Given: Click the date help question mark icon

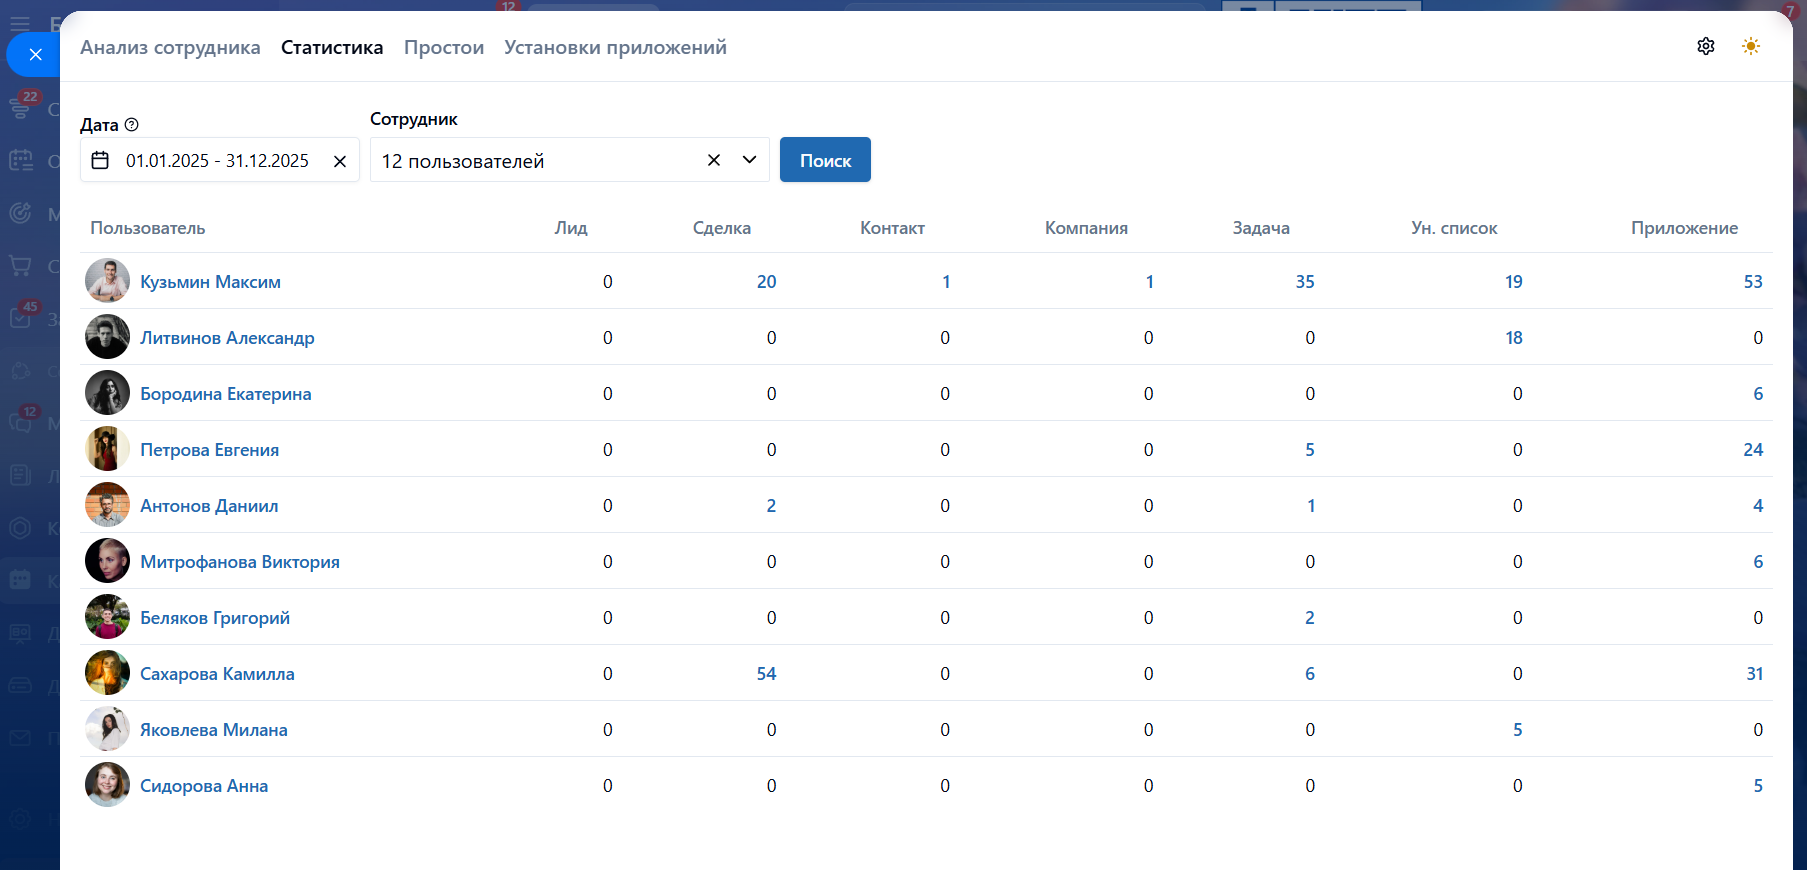Looking at the screenshot, I should [131, 125].
